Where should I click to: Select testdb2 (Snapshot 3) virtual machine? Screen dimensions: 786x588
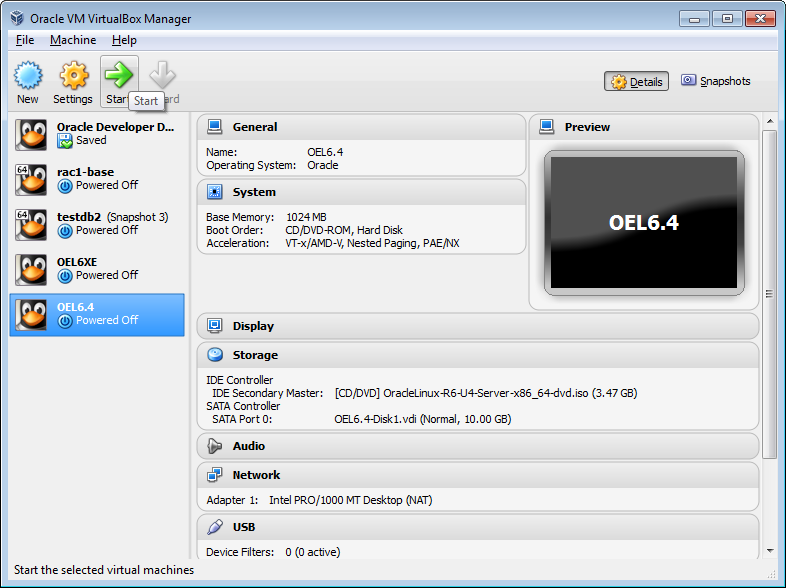tap(97, 225)
